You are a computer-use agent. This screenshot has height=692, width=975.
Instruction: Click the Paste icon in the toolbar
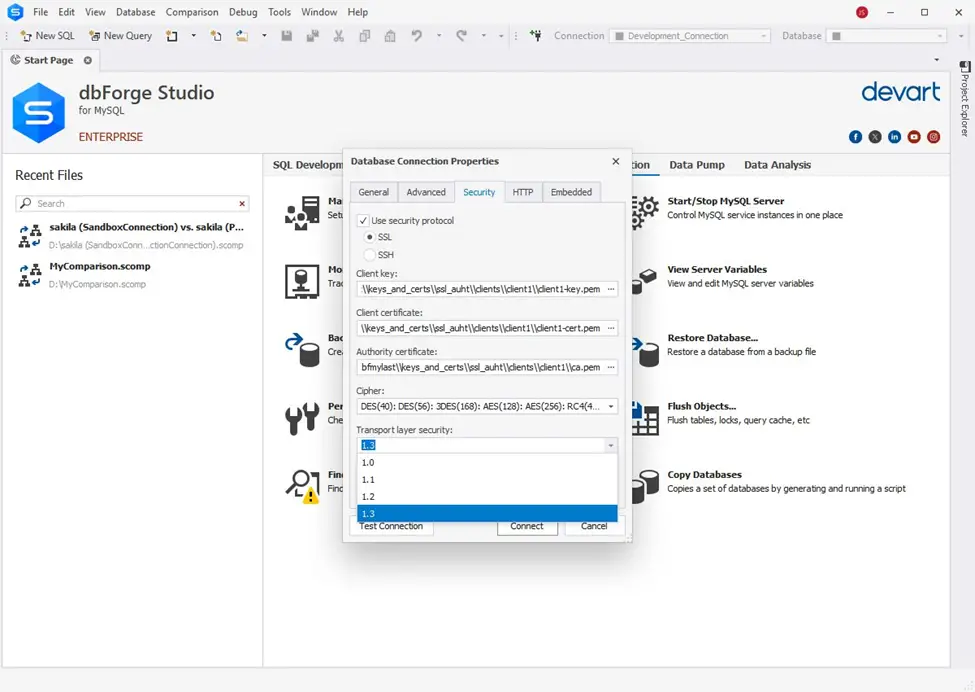click(390, 36)
